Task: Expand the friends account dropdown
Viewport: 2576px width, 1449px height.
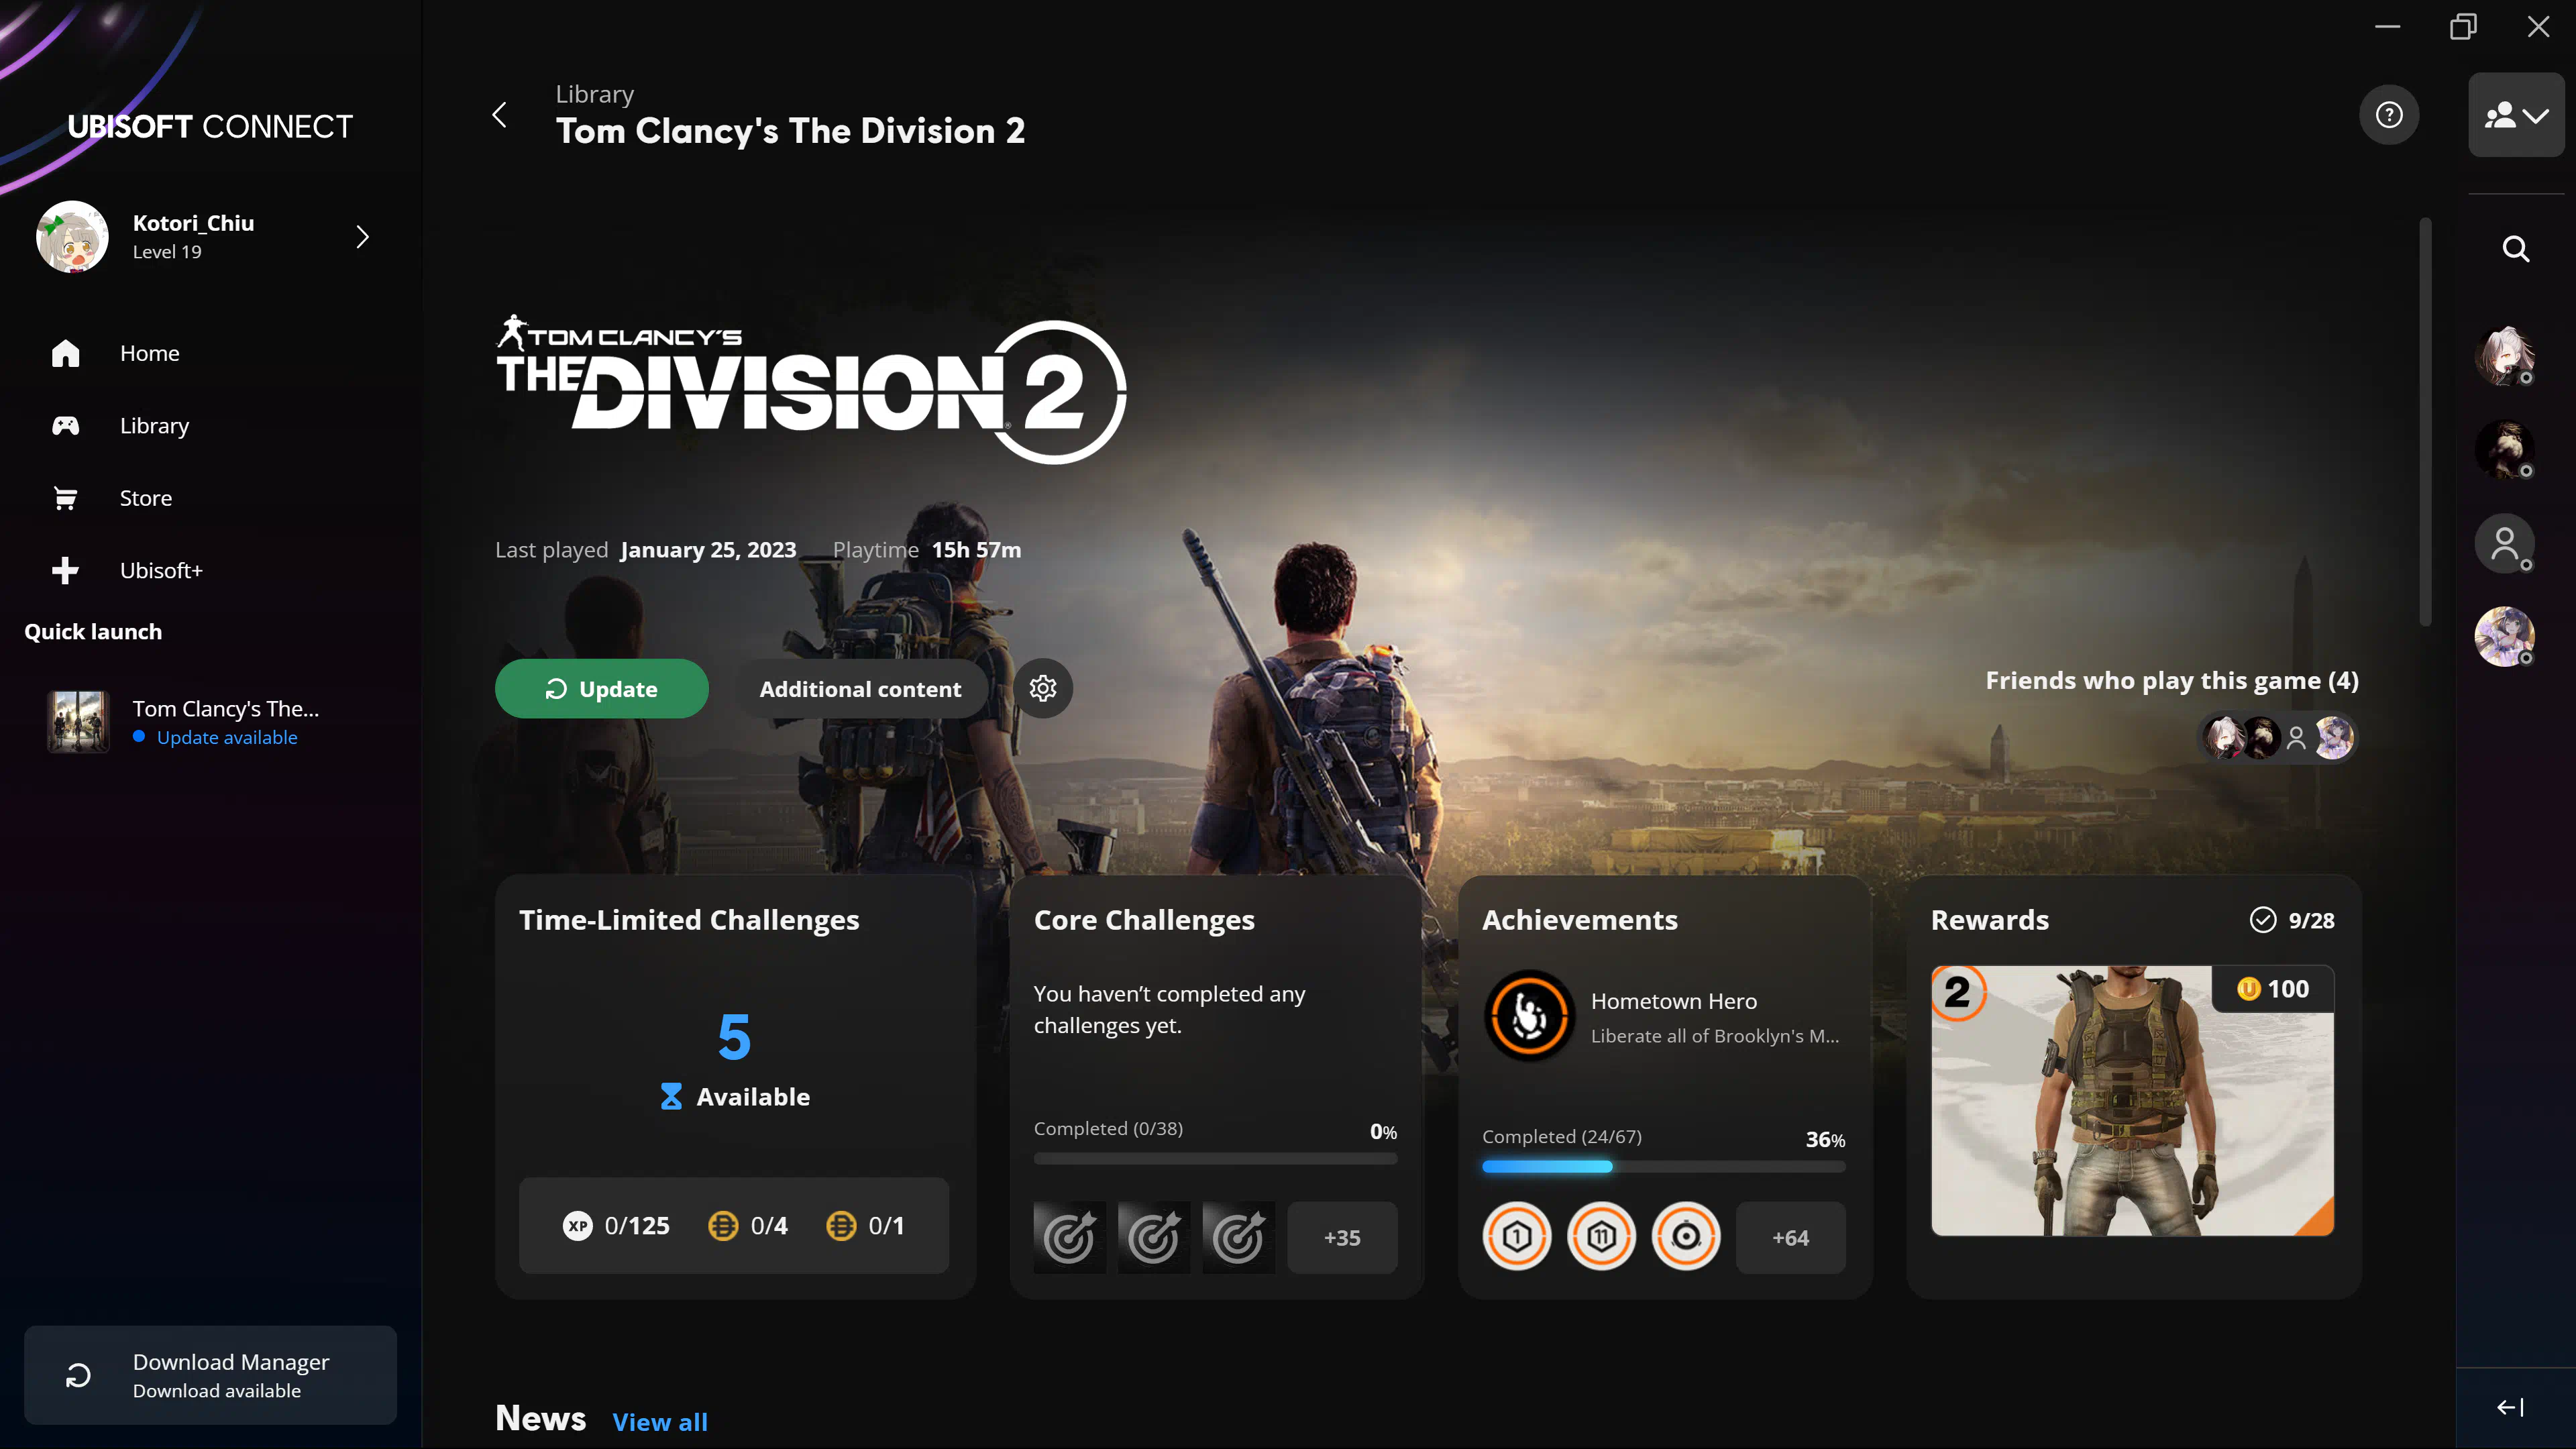Action: [2515, 115]
